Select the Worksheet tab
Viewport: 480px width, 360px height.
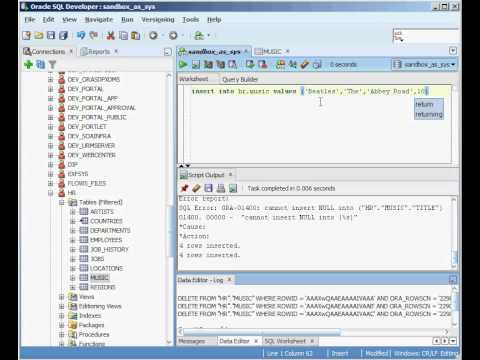[193, 79]
